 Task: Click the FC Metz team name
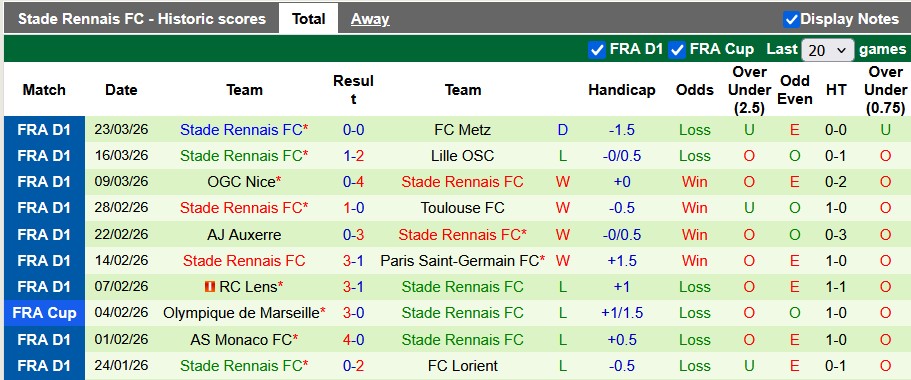[x=462, y=130]
